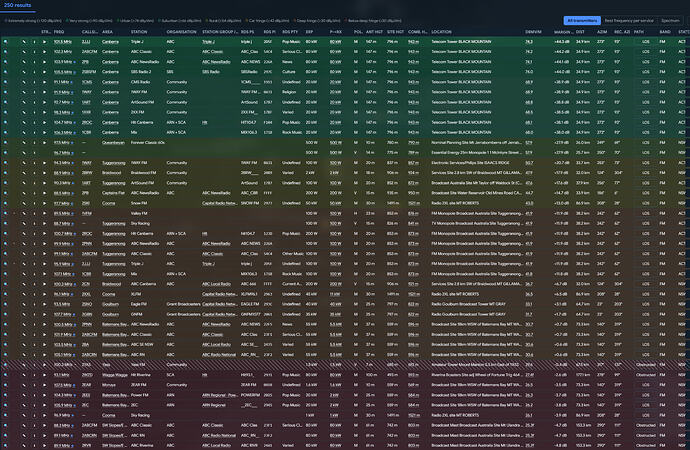Sort by the BAND column header
The width and height of the screenshot is (690, 450).
664,32
